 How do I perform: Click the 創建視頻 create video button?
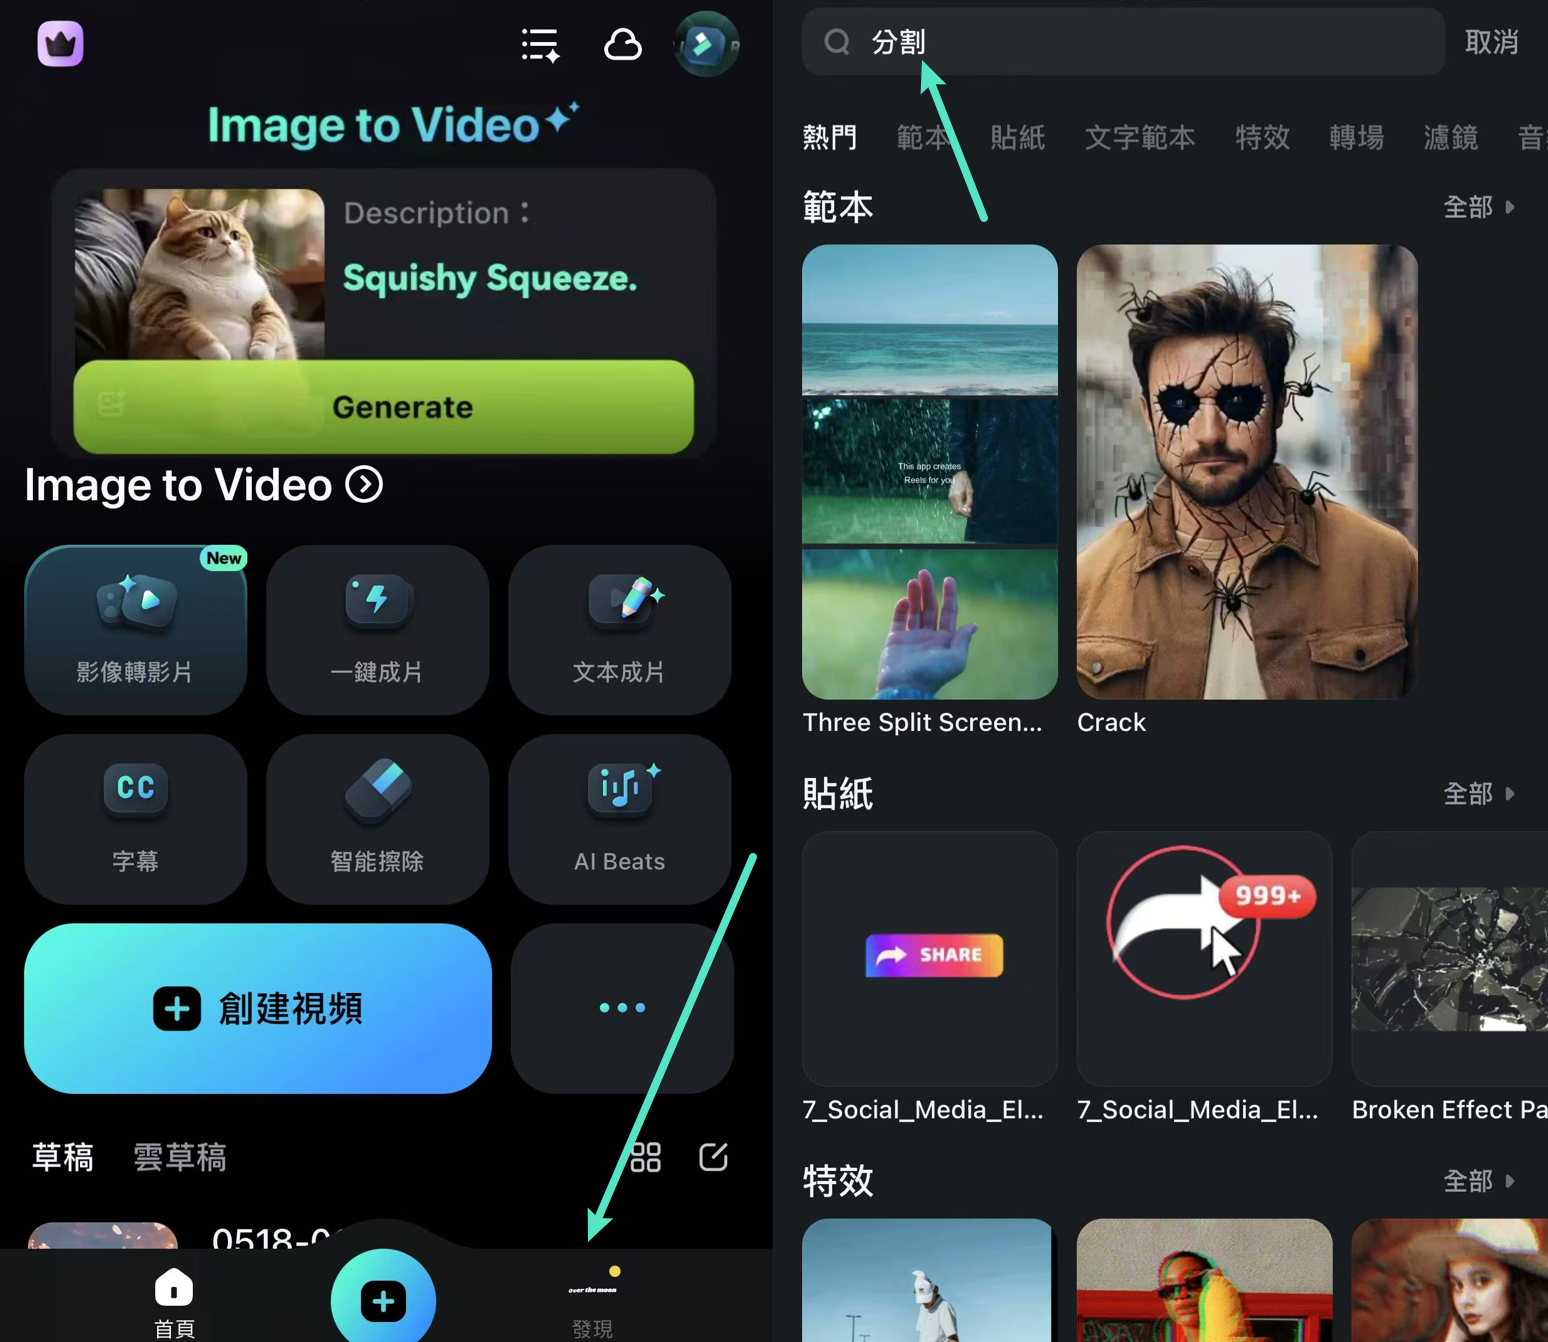coord(258,1008)
